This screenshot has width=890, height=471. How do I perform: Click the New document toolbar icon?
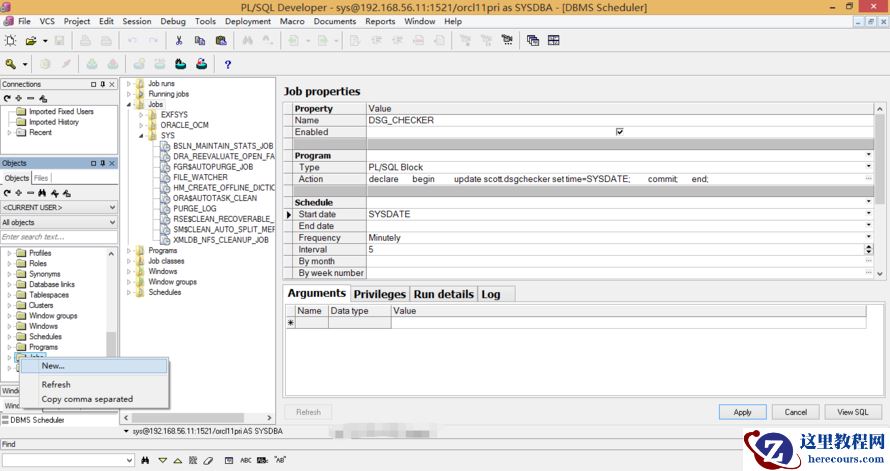tap(10, 40)
